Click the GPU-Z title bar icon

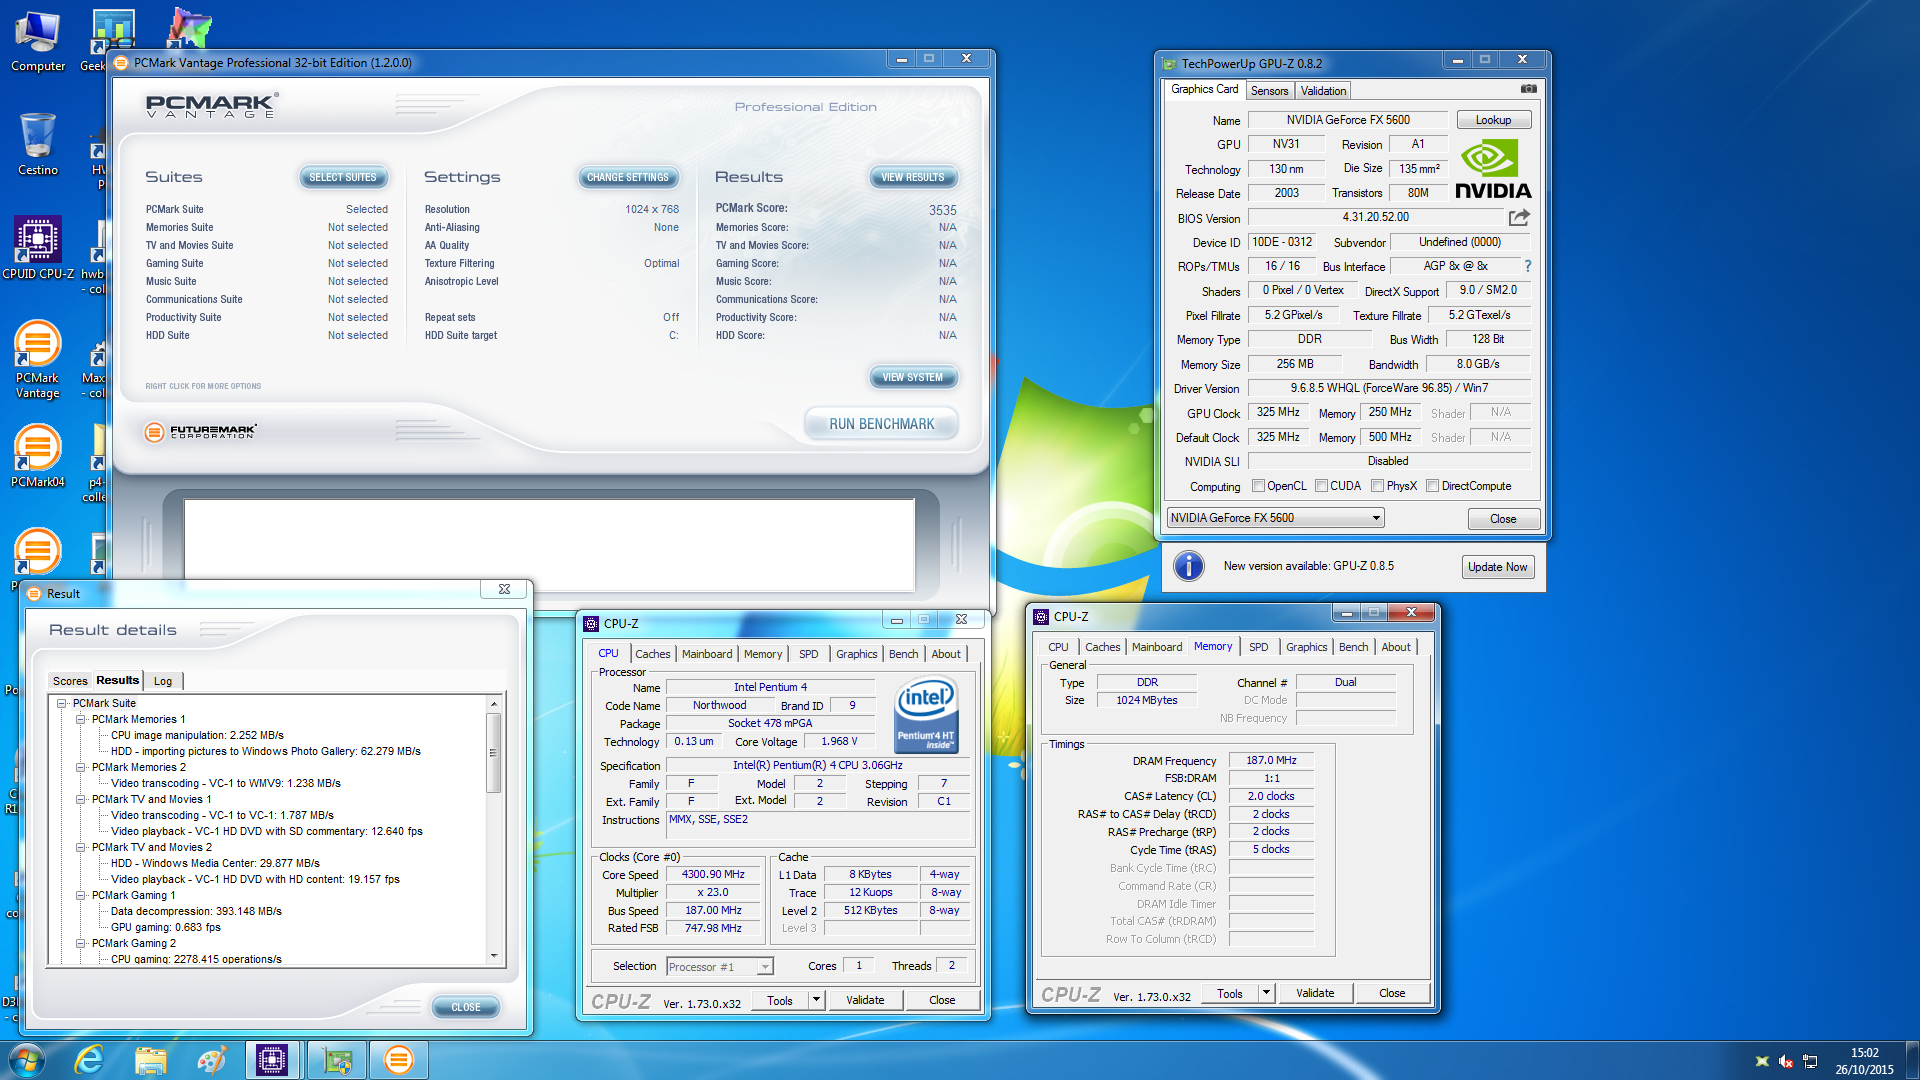(x=1169, y=63)
